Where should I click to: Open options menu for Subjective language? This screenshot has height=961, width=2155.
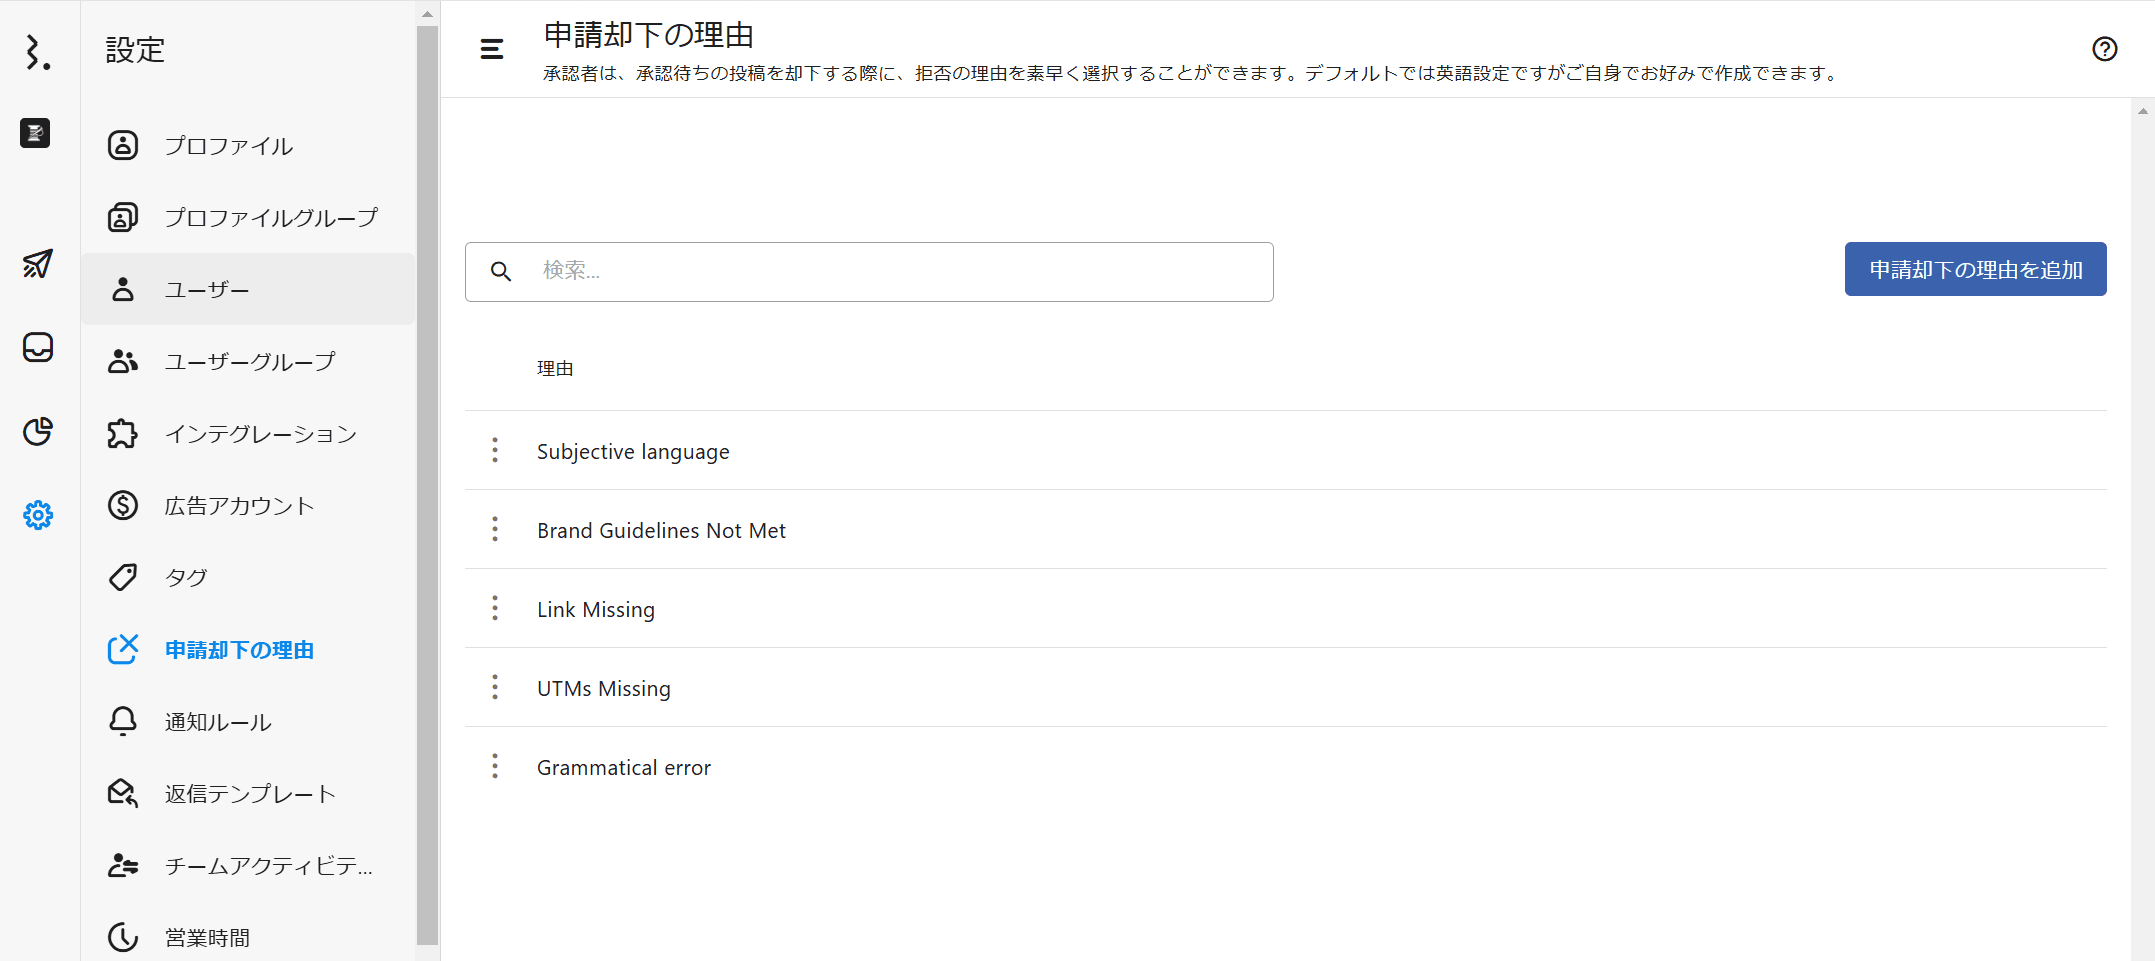click(495, 451)
